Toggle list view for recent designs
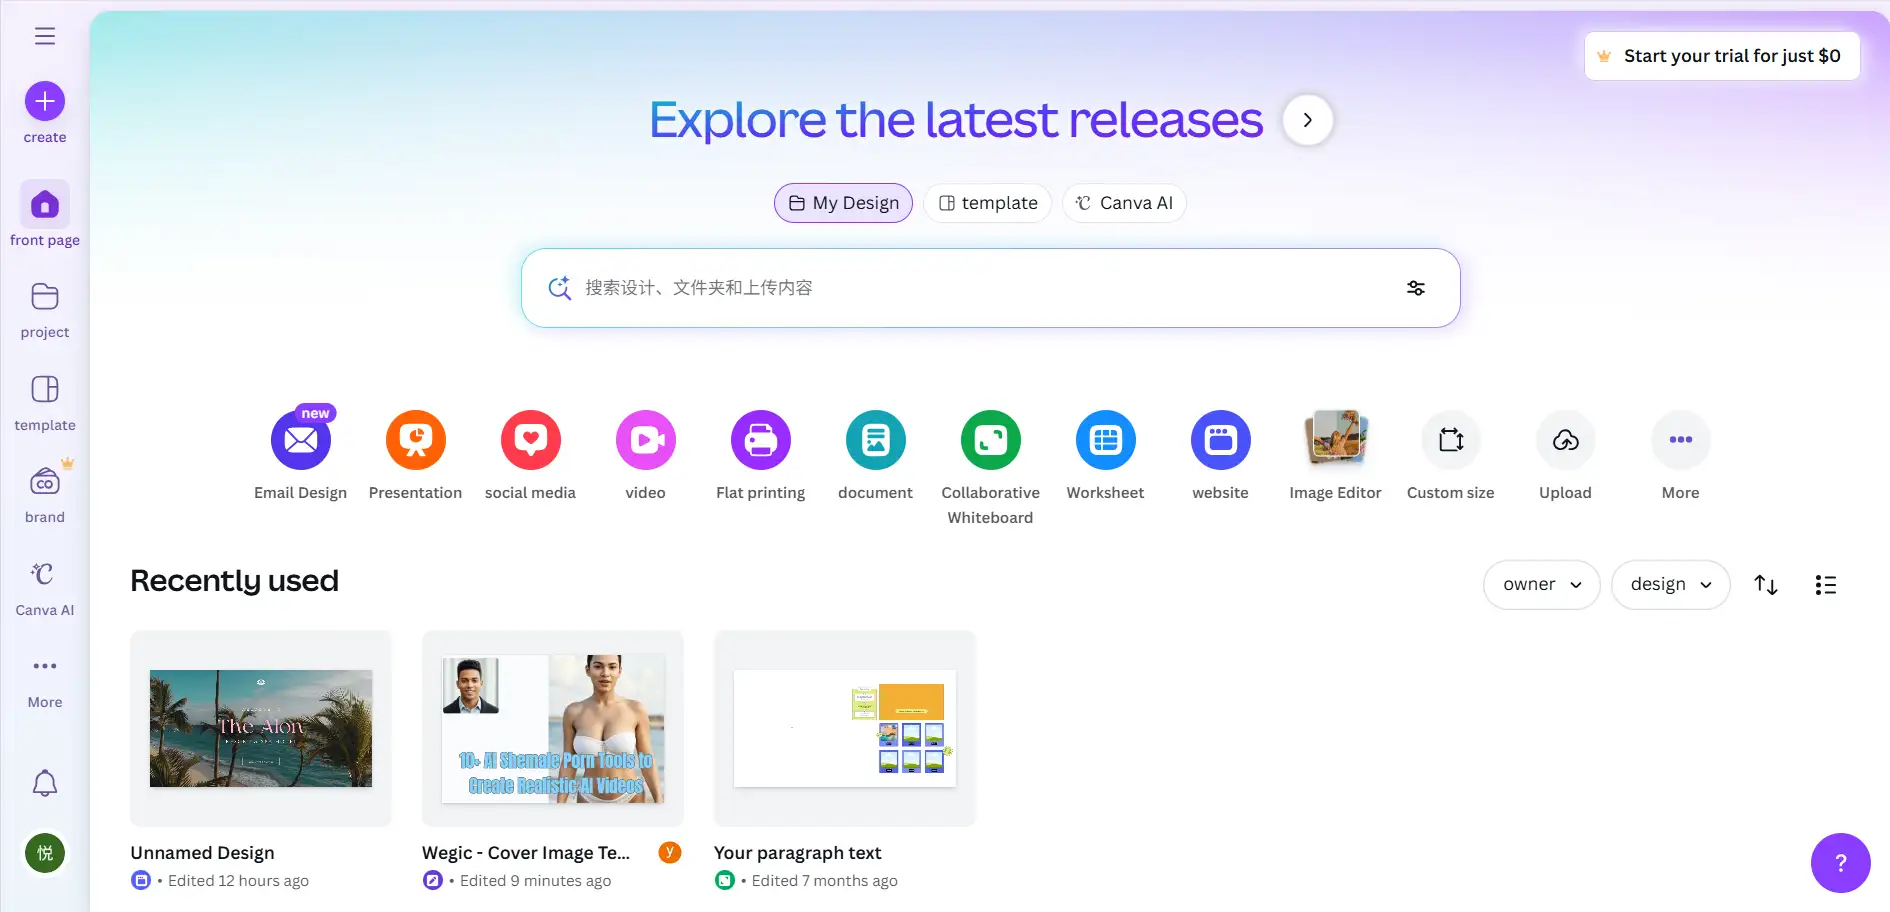The image size is (1890, 912). (x=1826, y=585)
